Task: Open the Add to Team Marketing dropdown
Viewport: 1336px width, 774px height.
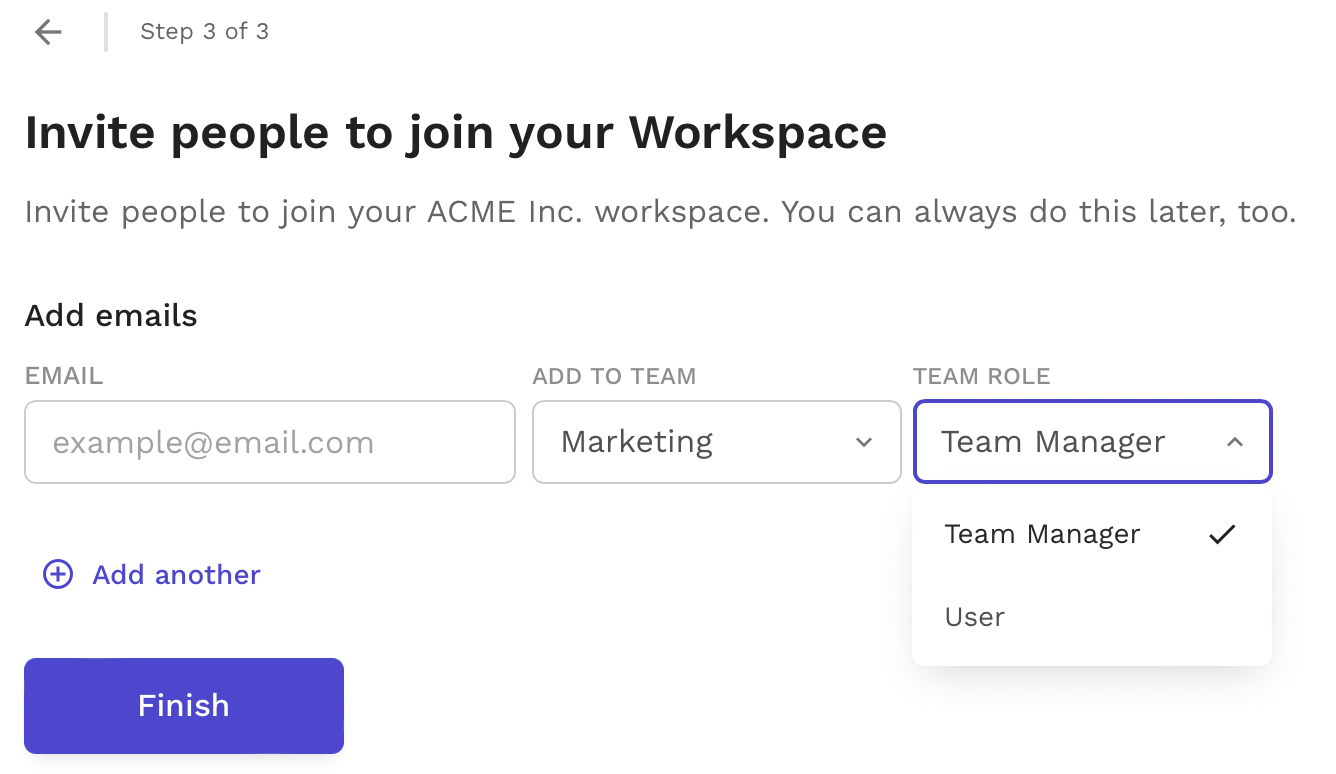Action: (x=717, y=442)
